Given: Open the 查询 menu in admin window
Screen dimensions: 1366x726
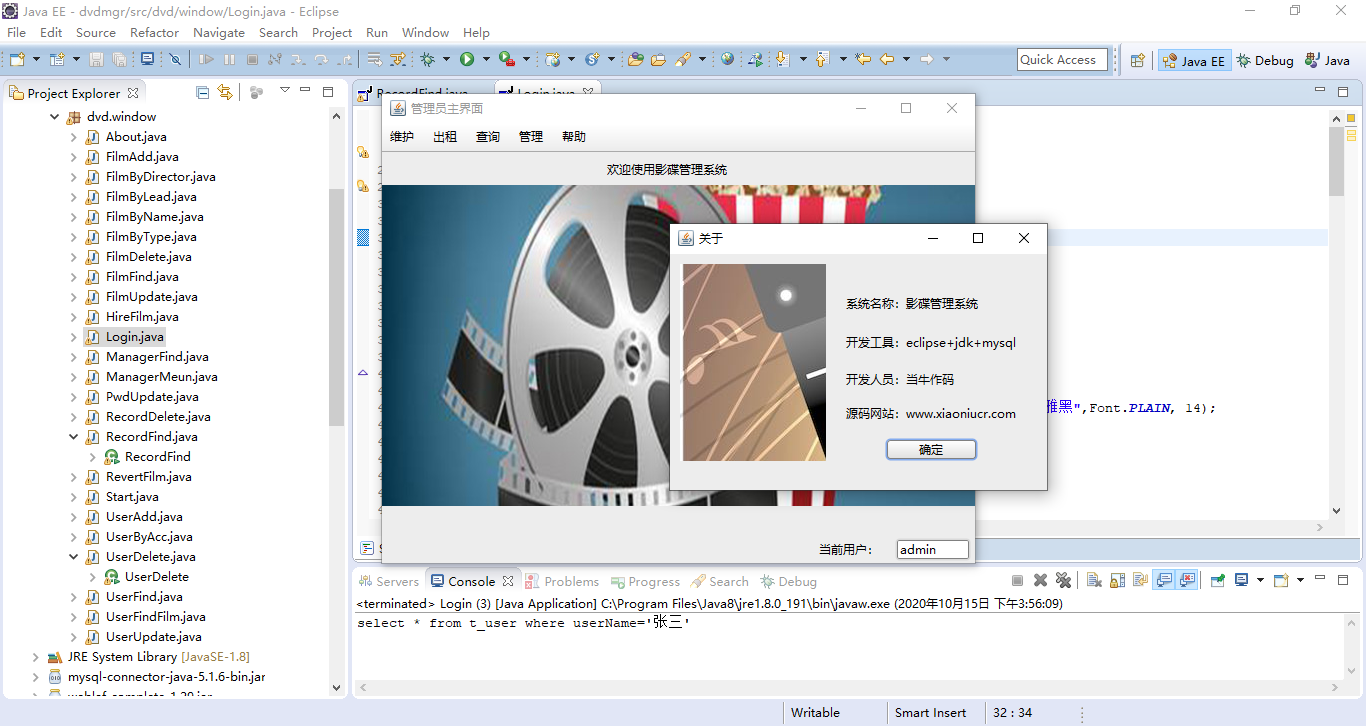Looking at the screenshot, I should point(488,137).
